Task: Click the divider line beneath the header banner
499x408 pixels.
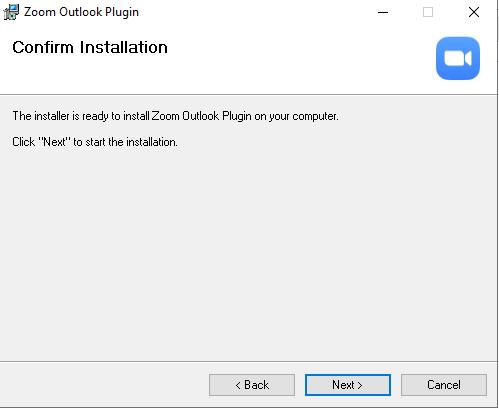Action: [248, 95]
